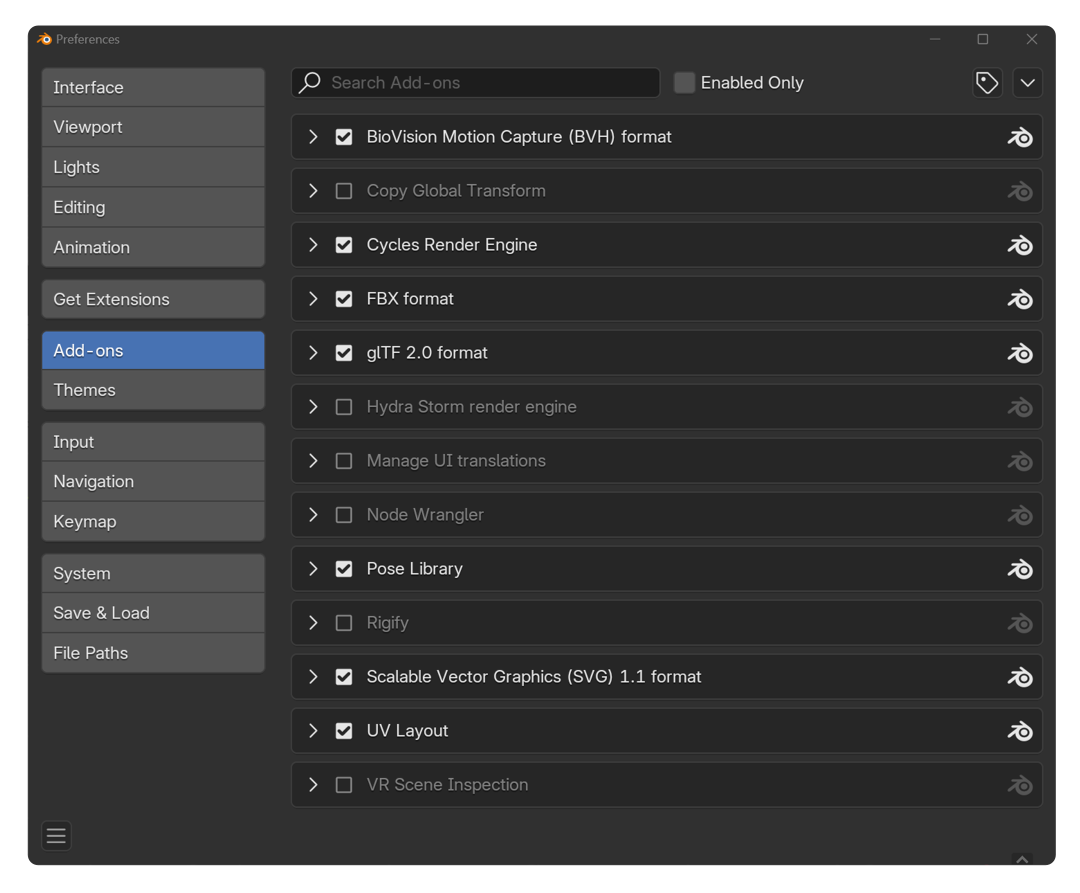Expand Copy Global Transform details
This screenshot has height=893, width=1080.
313,191
